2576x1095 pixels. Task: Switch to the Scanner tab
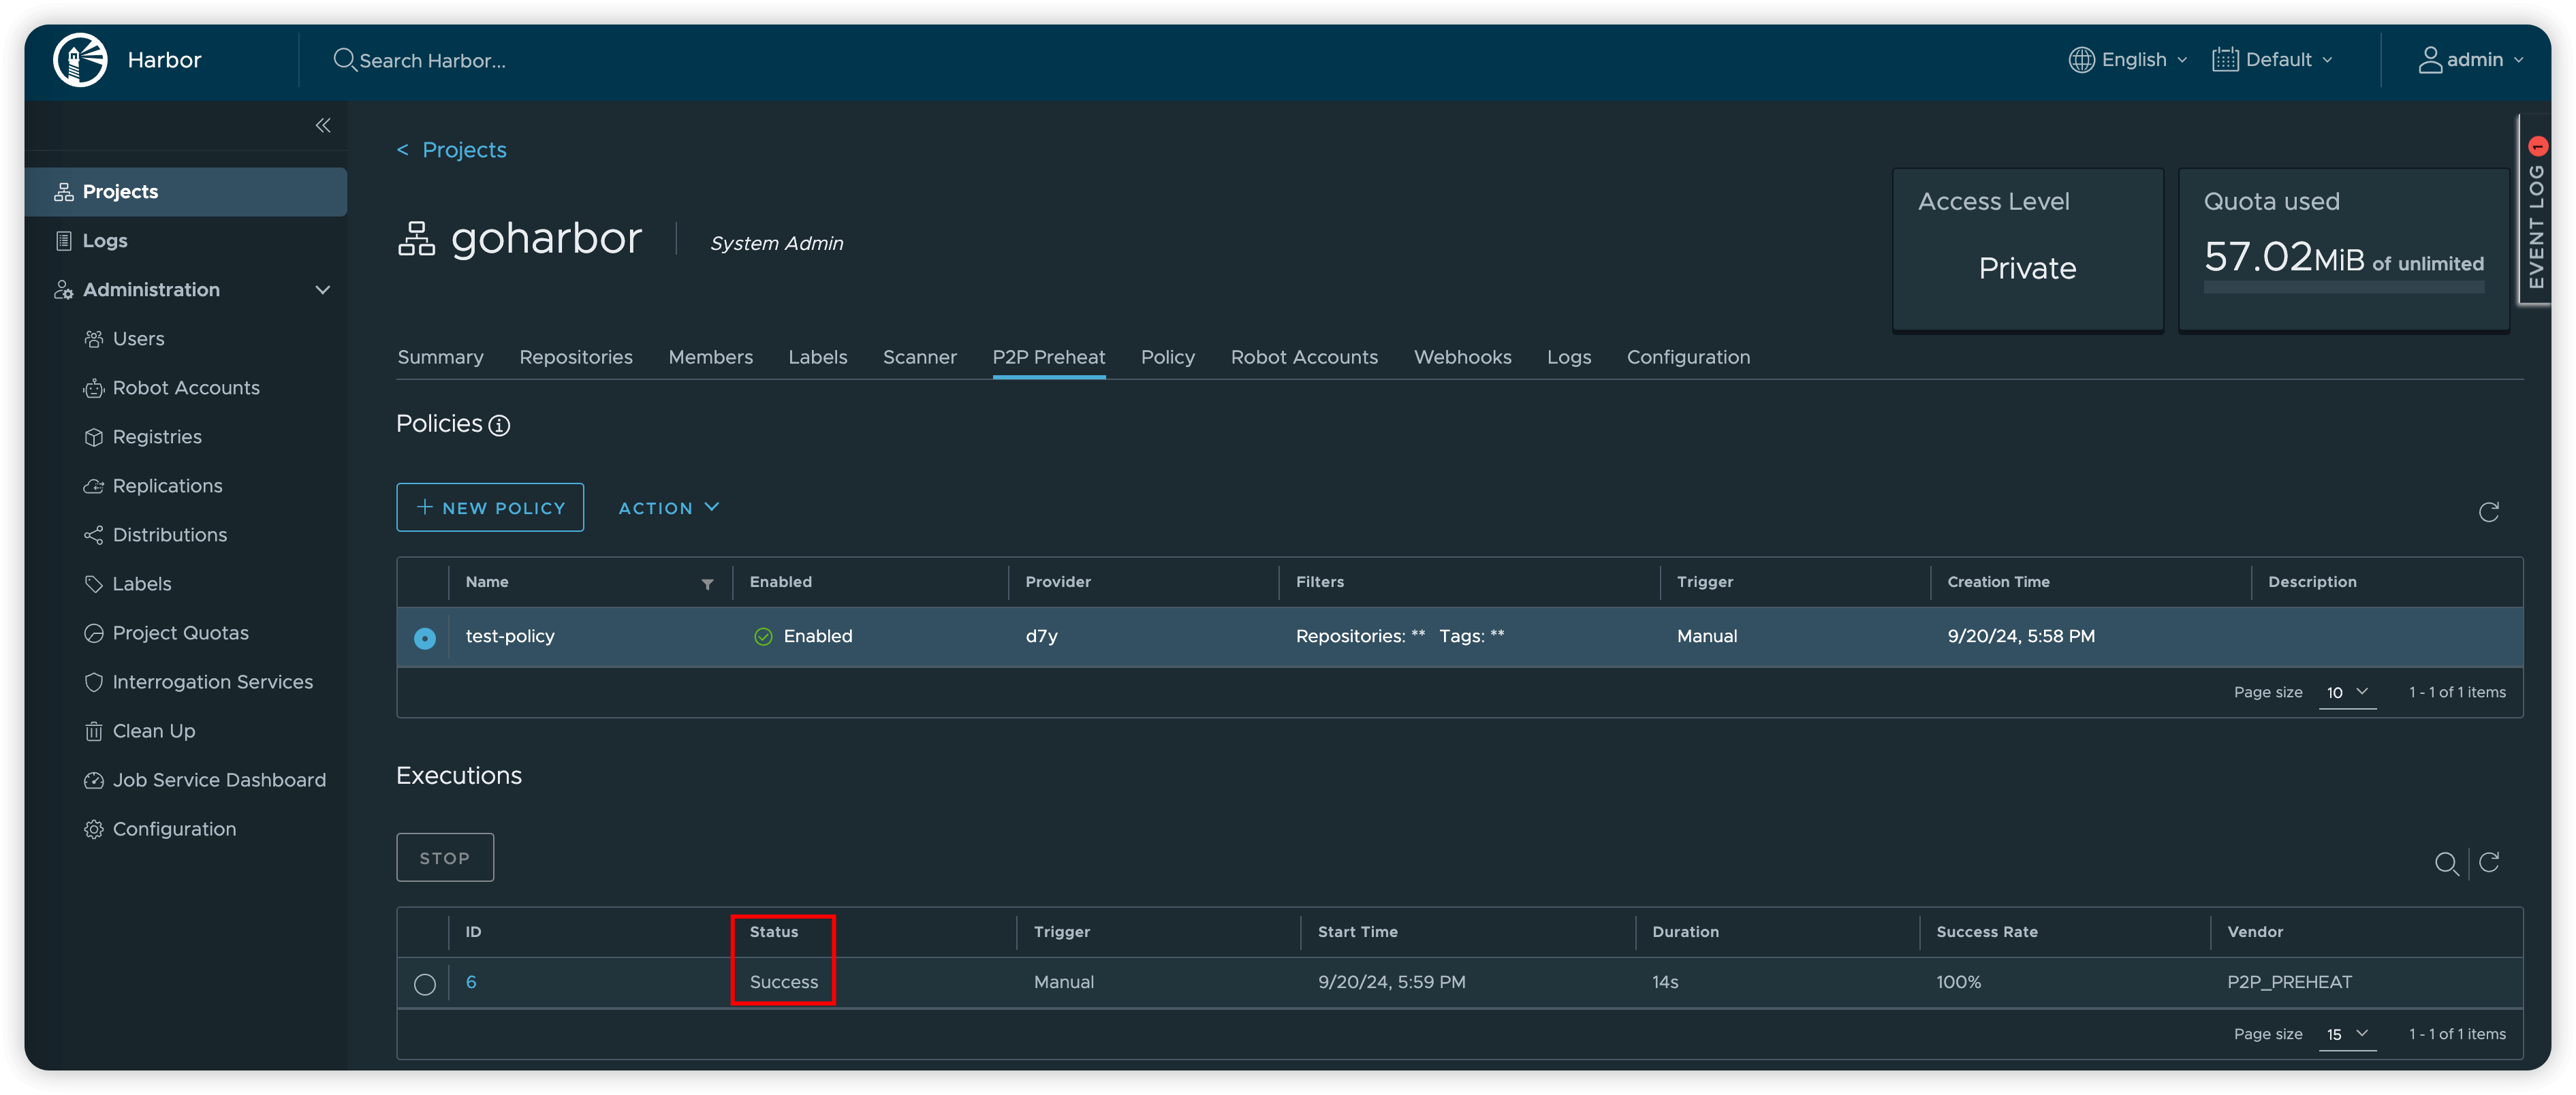(x=919, y=357)
